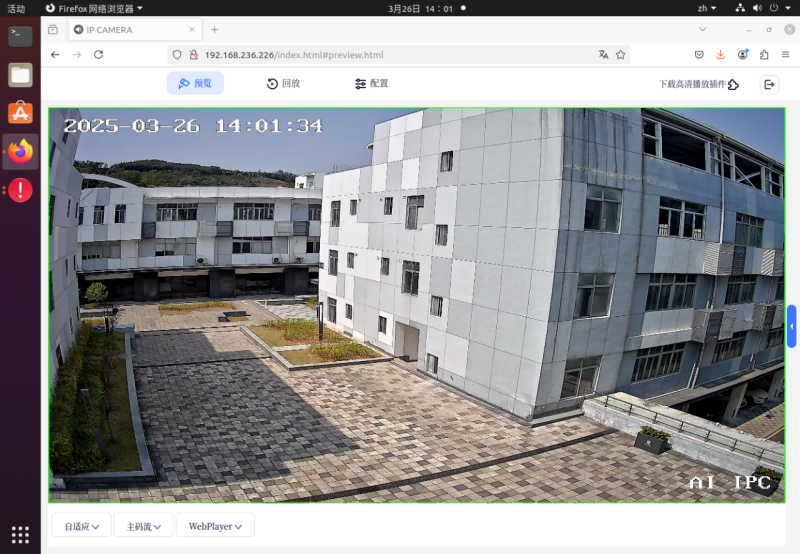Open Files from the Ubuntu dock
The image size is (800, 554).
coord(20,75)
